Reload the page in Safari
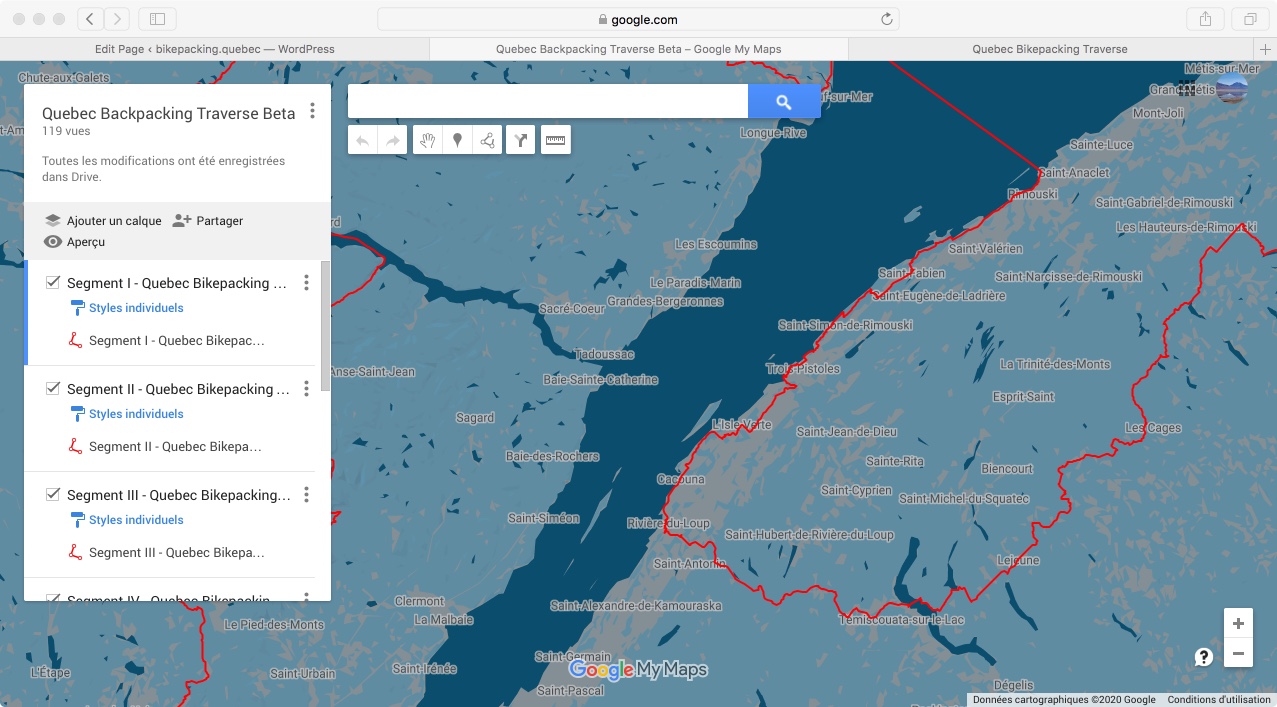 point(886,19)
